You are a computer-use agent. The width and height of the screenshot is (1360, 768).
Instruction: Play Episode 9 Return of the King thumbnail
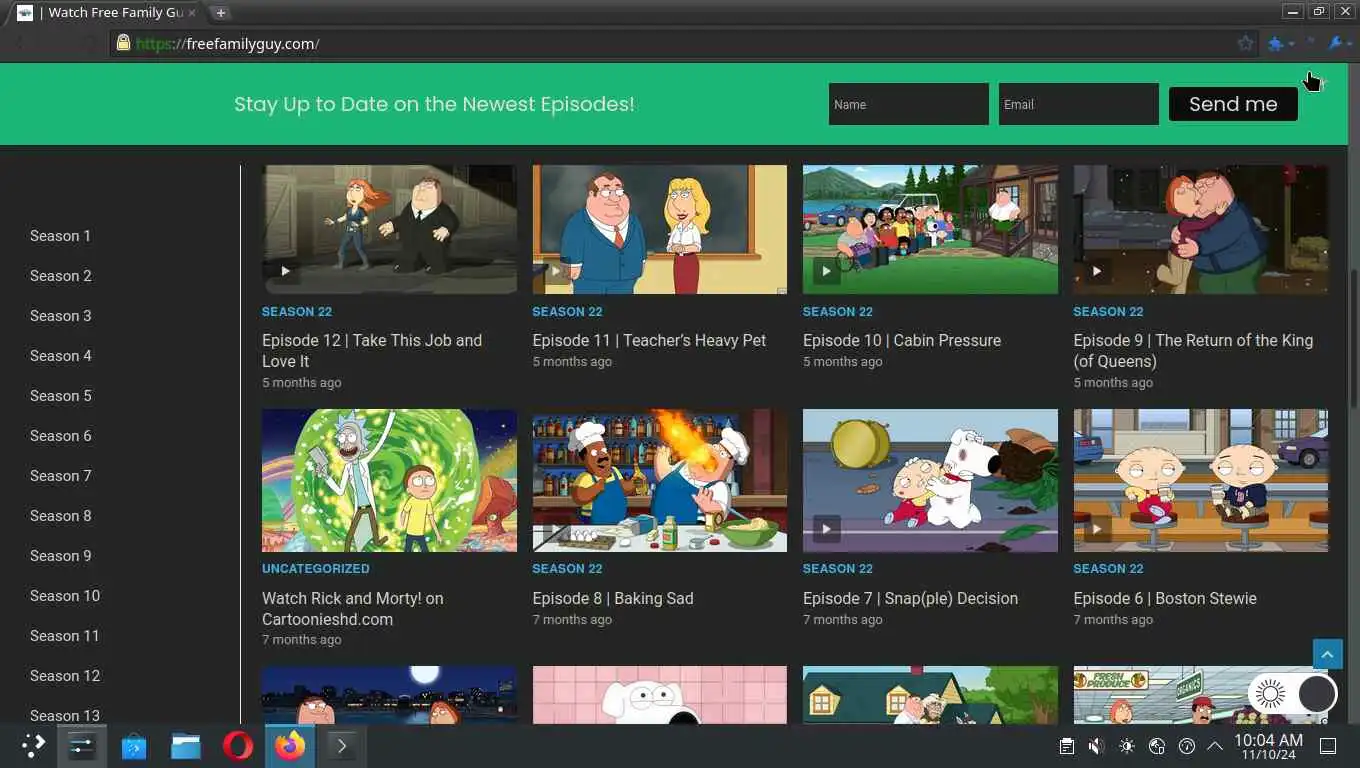coord(1201,229)
